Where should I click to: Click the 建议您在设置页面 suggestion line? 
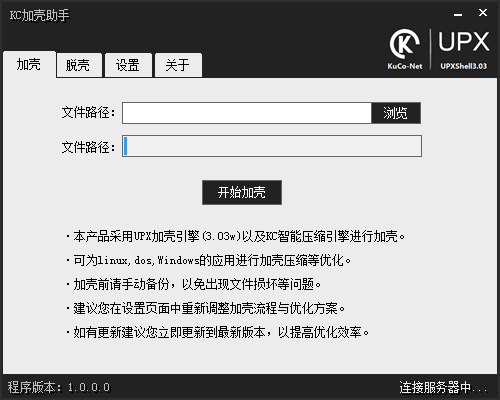[x=205, y=308]
